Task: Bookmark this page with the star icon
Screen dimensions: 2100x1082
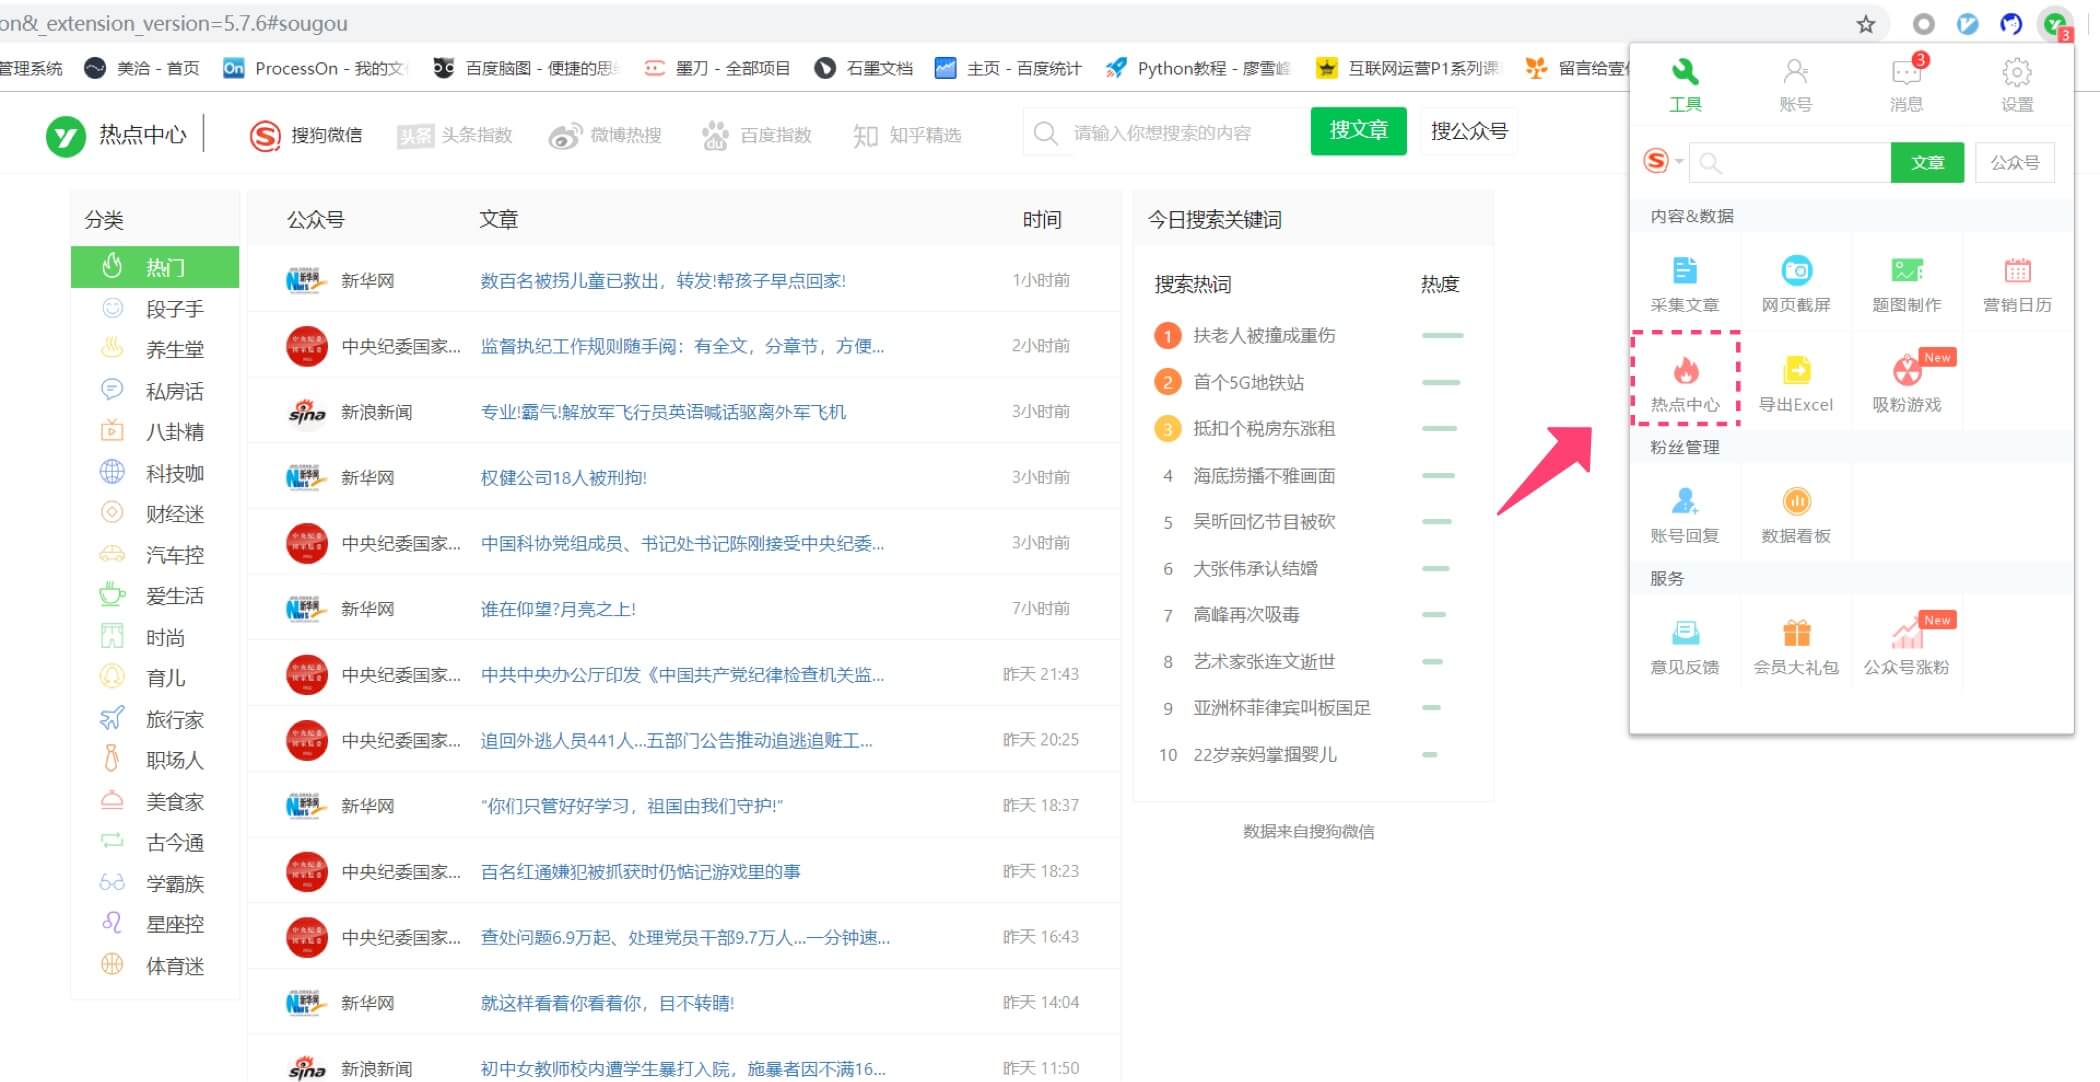Action: [1866, 24]
